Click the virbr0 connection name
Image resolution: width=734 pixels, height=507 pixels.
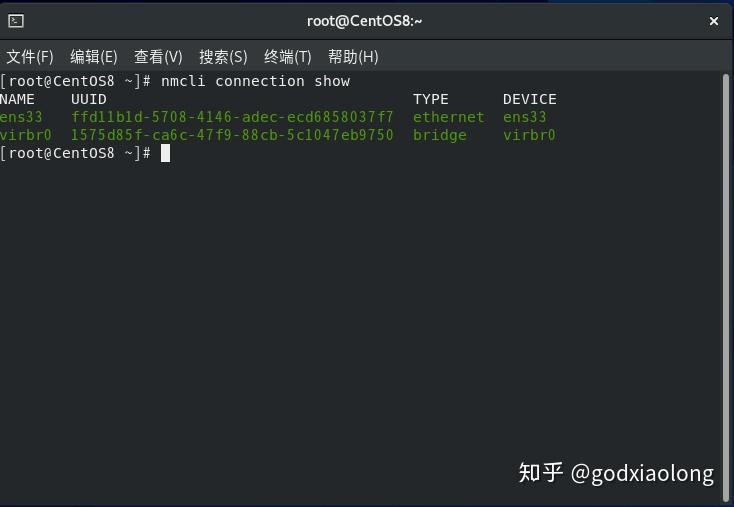tap(25, 135)
